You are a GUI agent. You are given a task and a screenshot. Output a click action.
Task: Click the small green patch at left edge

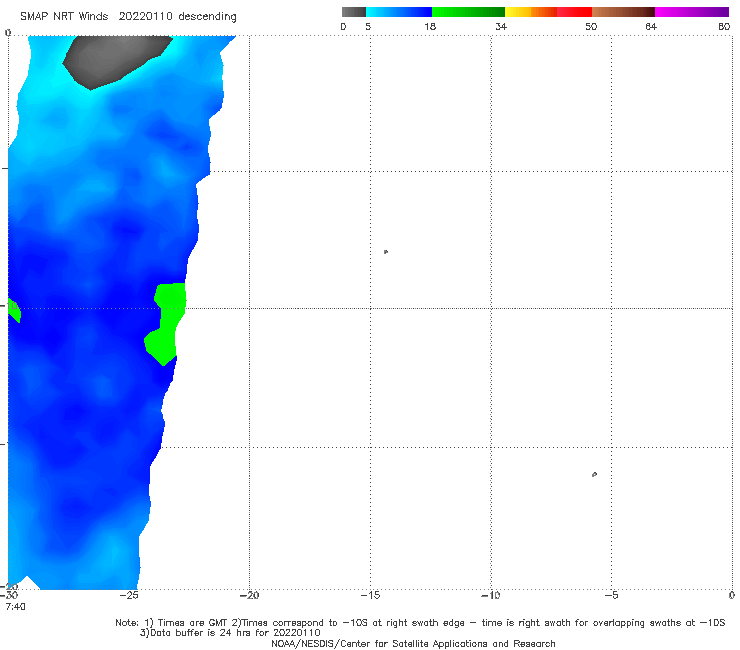(14, 310)
